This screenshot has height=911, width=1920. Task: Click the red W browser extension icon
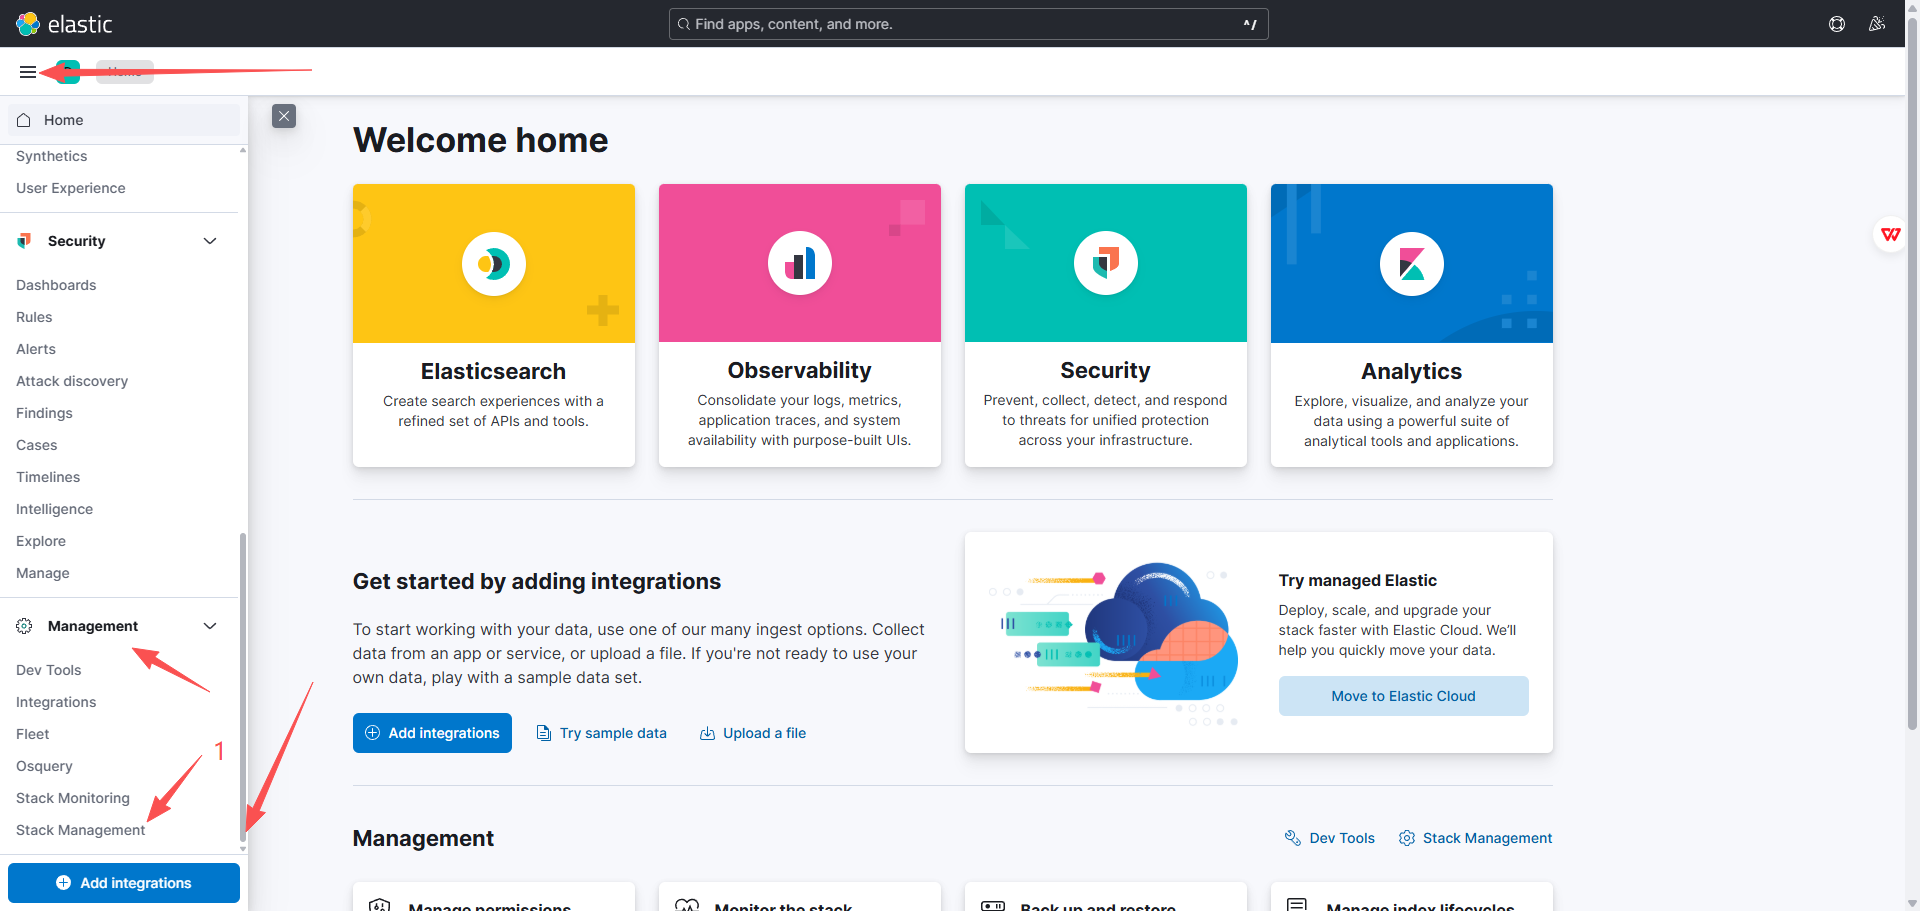pos(1890,235)
